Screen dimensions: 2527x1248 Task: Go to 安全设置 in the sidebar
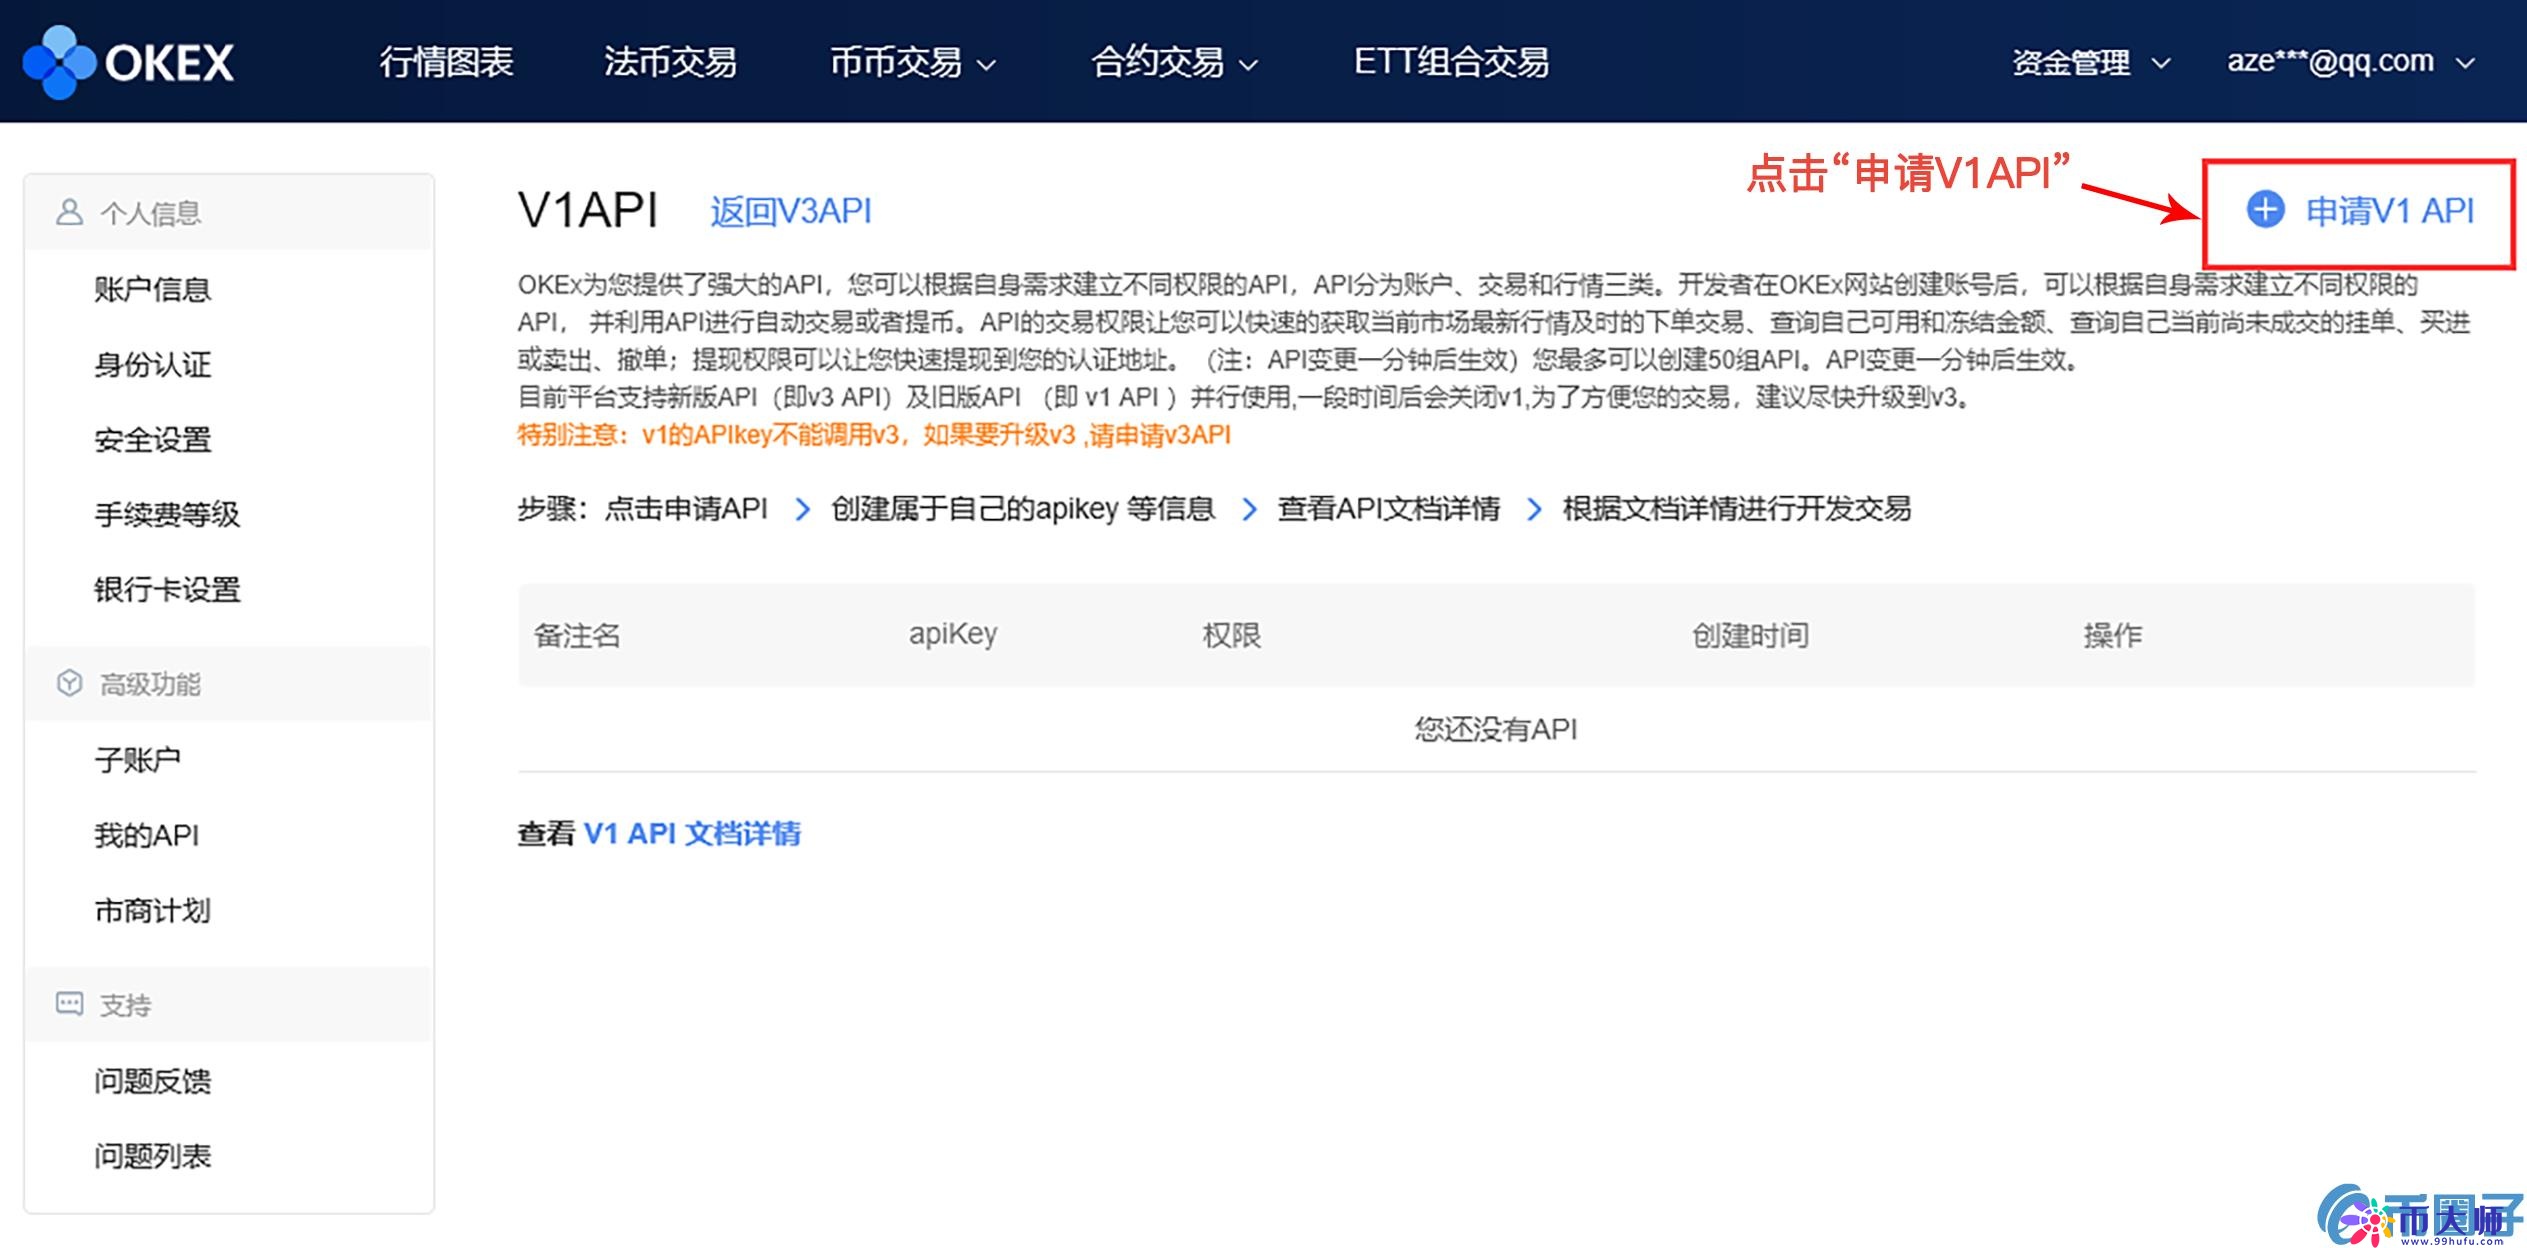[152, 439]
